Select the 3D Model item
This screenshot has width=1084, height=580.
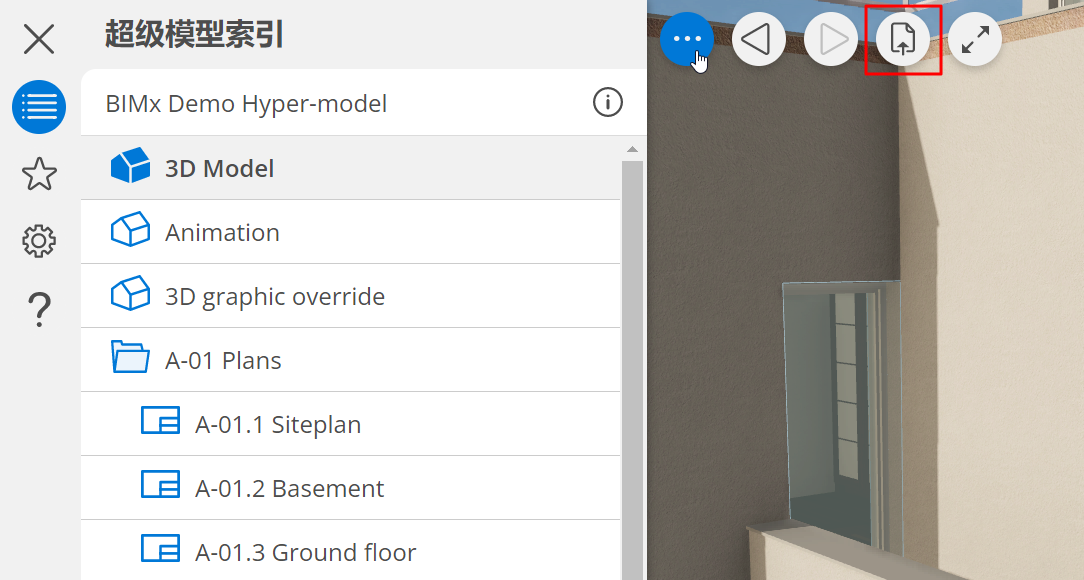tap(351, 168)
